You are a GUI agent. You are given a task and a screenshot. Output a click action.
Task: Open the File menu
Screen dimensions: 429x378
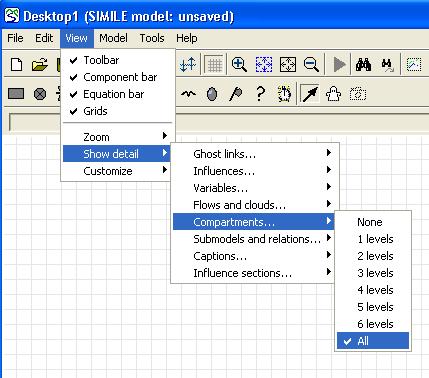coord(15,38)
